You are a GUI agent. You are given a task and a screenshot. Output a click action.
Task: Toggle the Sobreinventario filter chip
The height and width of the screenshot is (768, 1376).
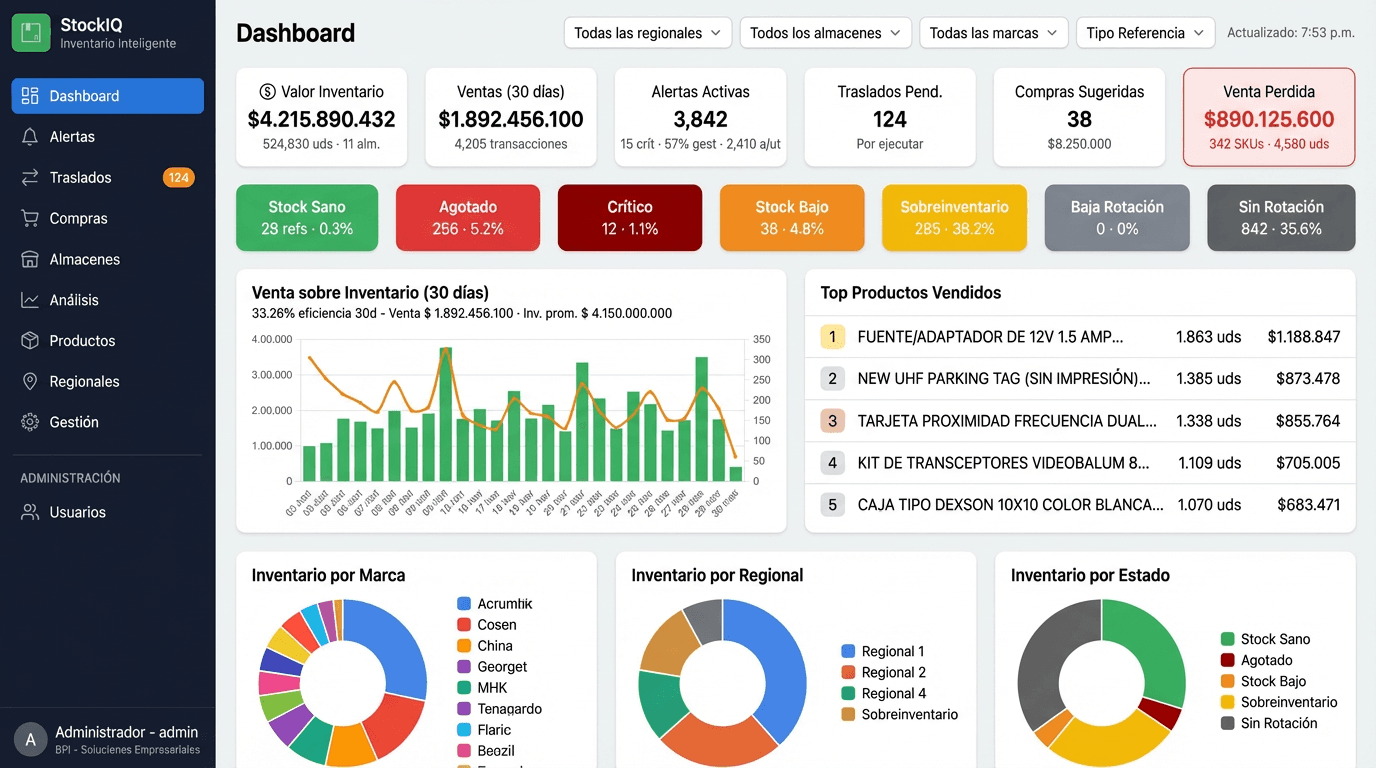point(953,217)
